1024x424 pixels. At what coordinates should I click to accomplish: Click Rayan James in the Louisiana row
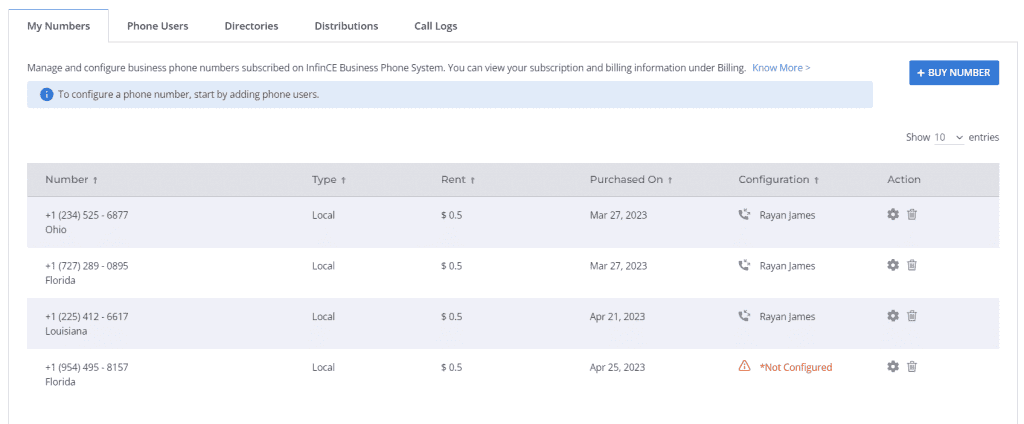(x=787, y=316)
